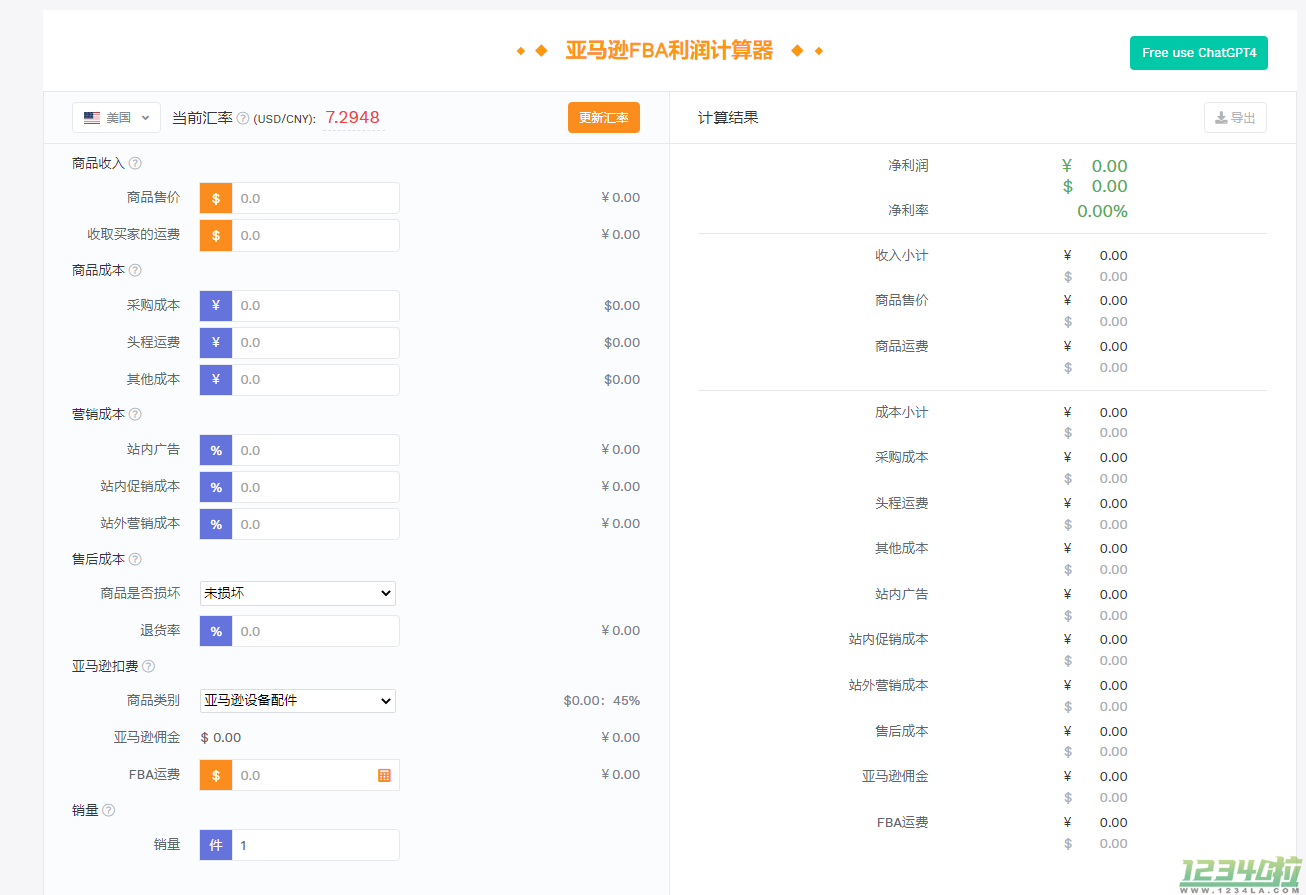
Task: Click the $0.00：45% commission rate text
Action: pyautogui.click(x=601, y=700)
